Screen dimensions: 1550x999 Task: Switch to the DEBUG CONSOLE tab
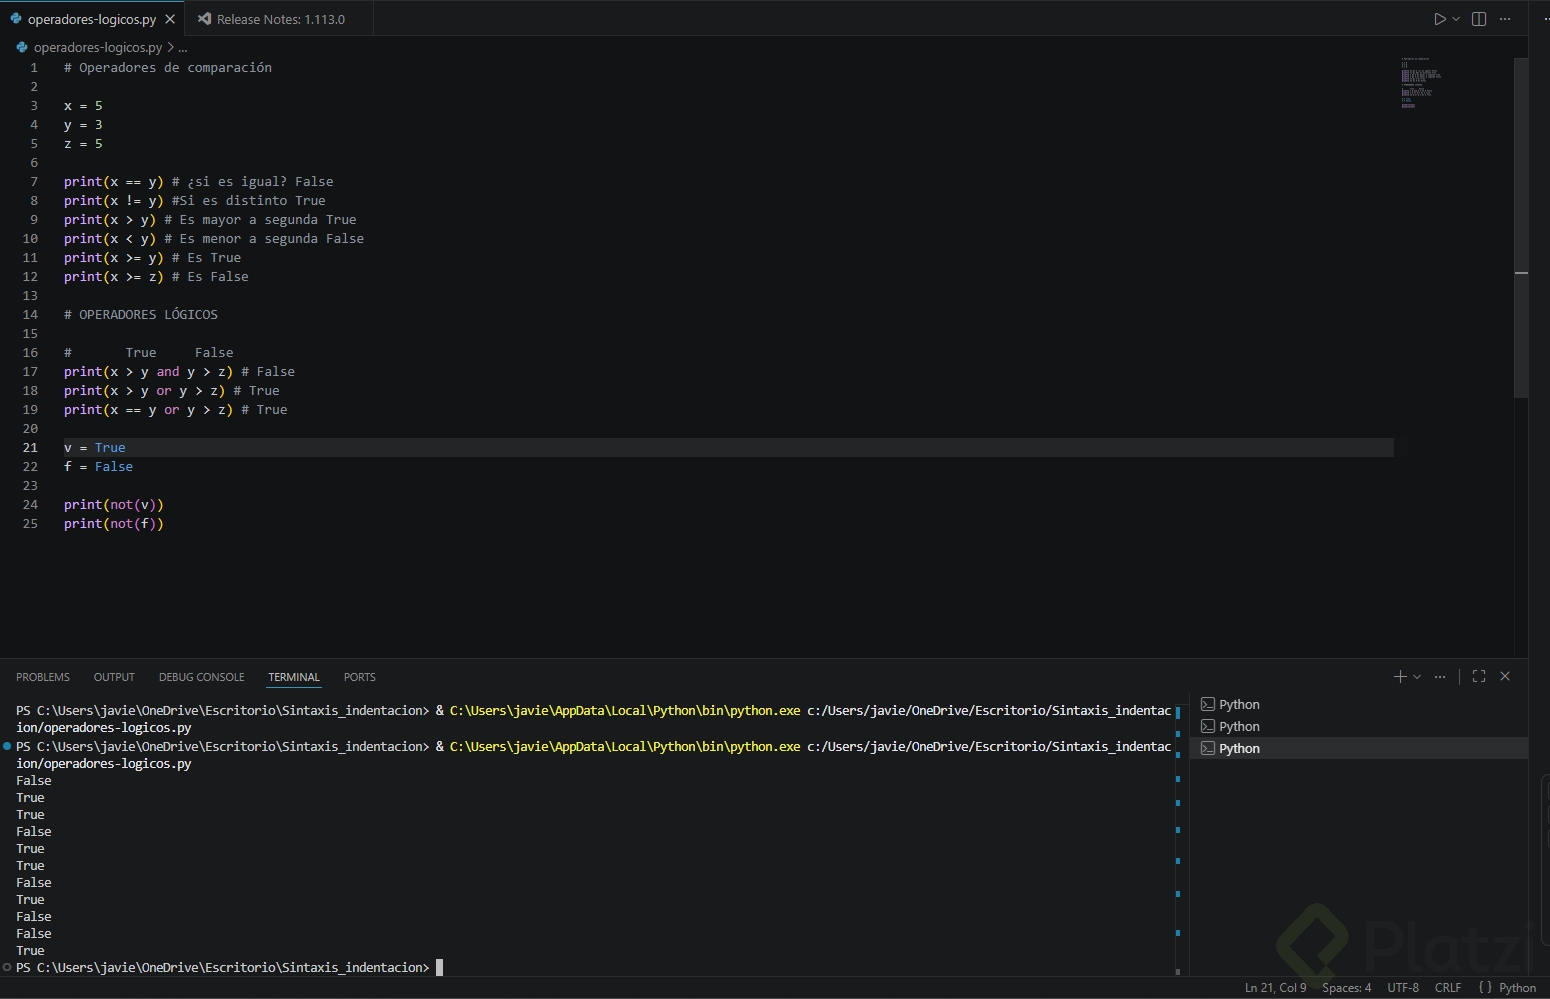pyautogui.click(x=201, y=677)
